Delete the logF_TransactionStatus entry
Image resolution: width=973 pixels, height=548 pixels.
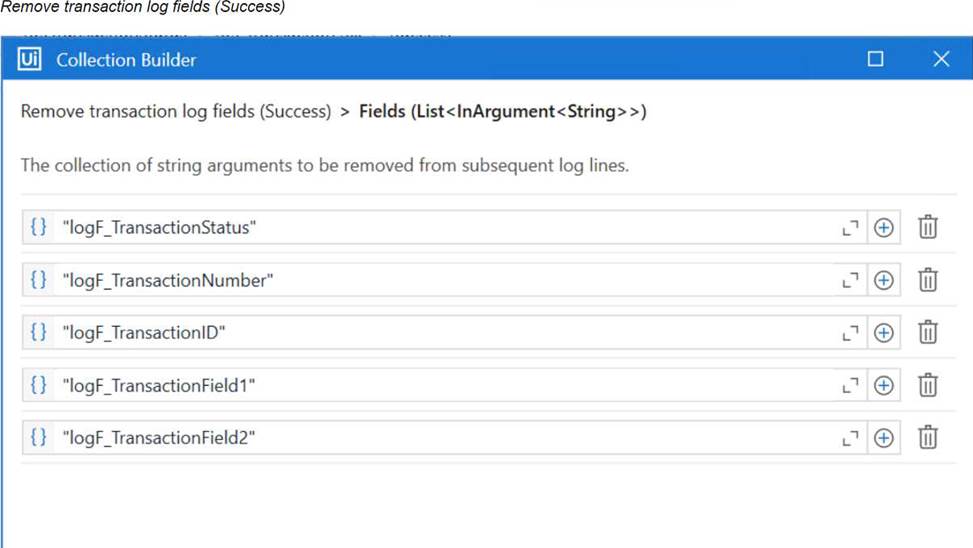(x=928, y=227)
